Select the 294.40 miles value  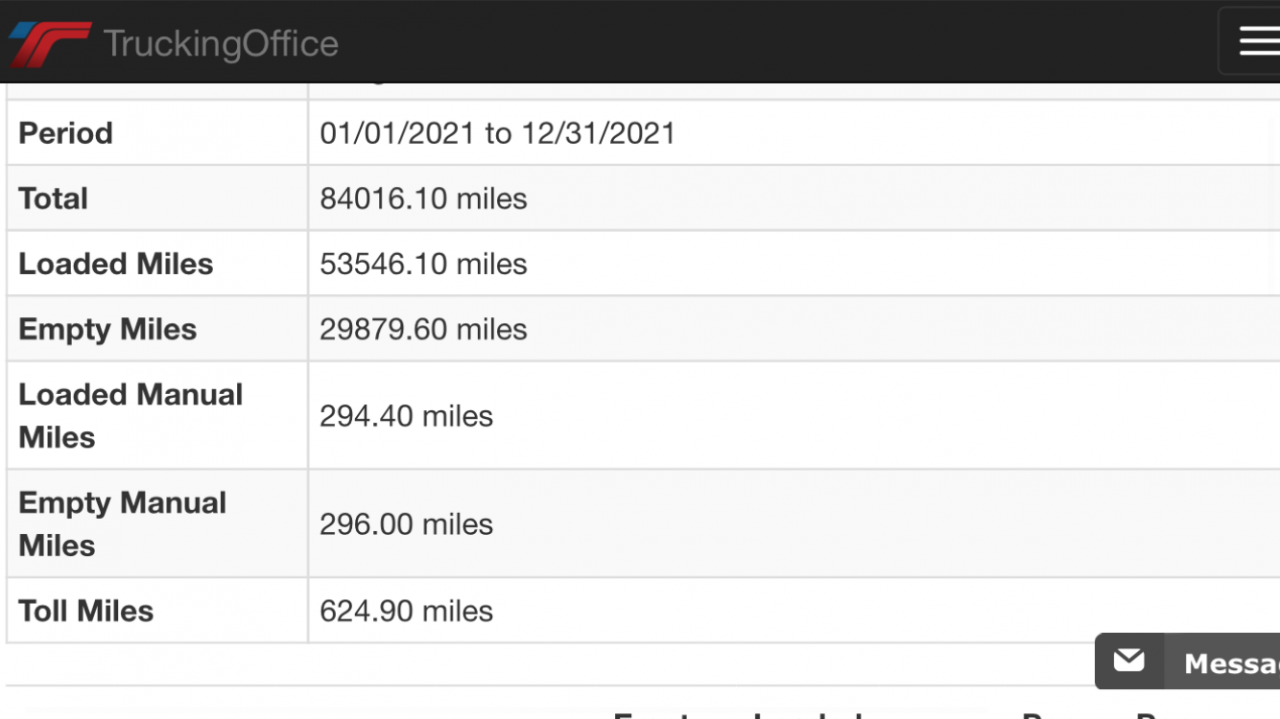[x=406, y=416]
